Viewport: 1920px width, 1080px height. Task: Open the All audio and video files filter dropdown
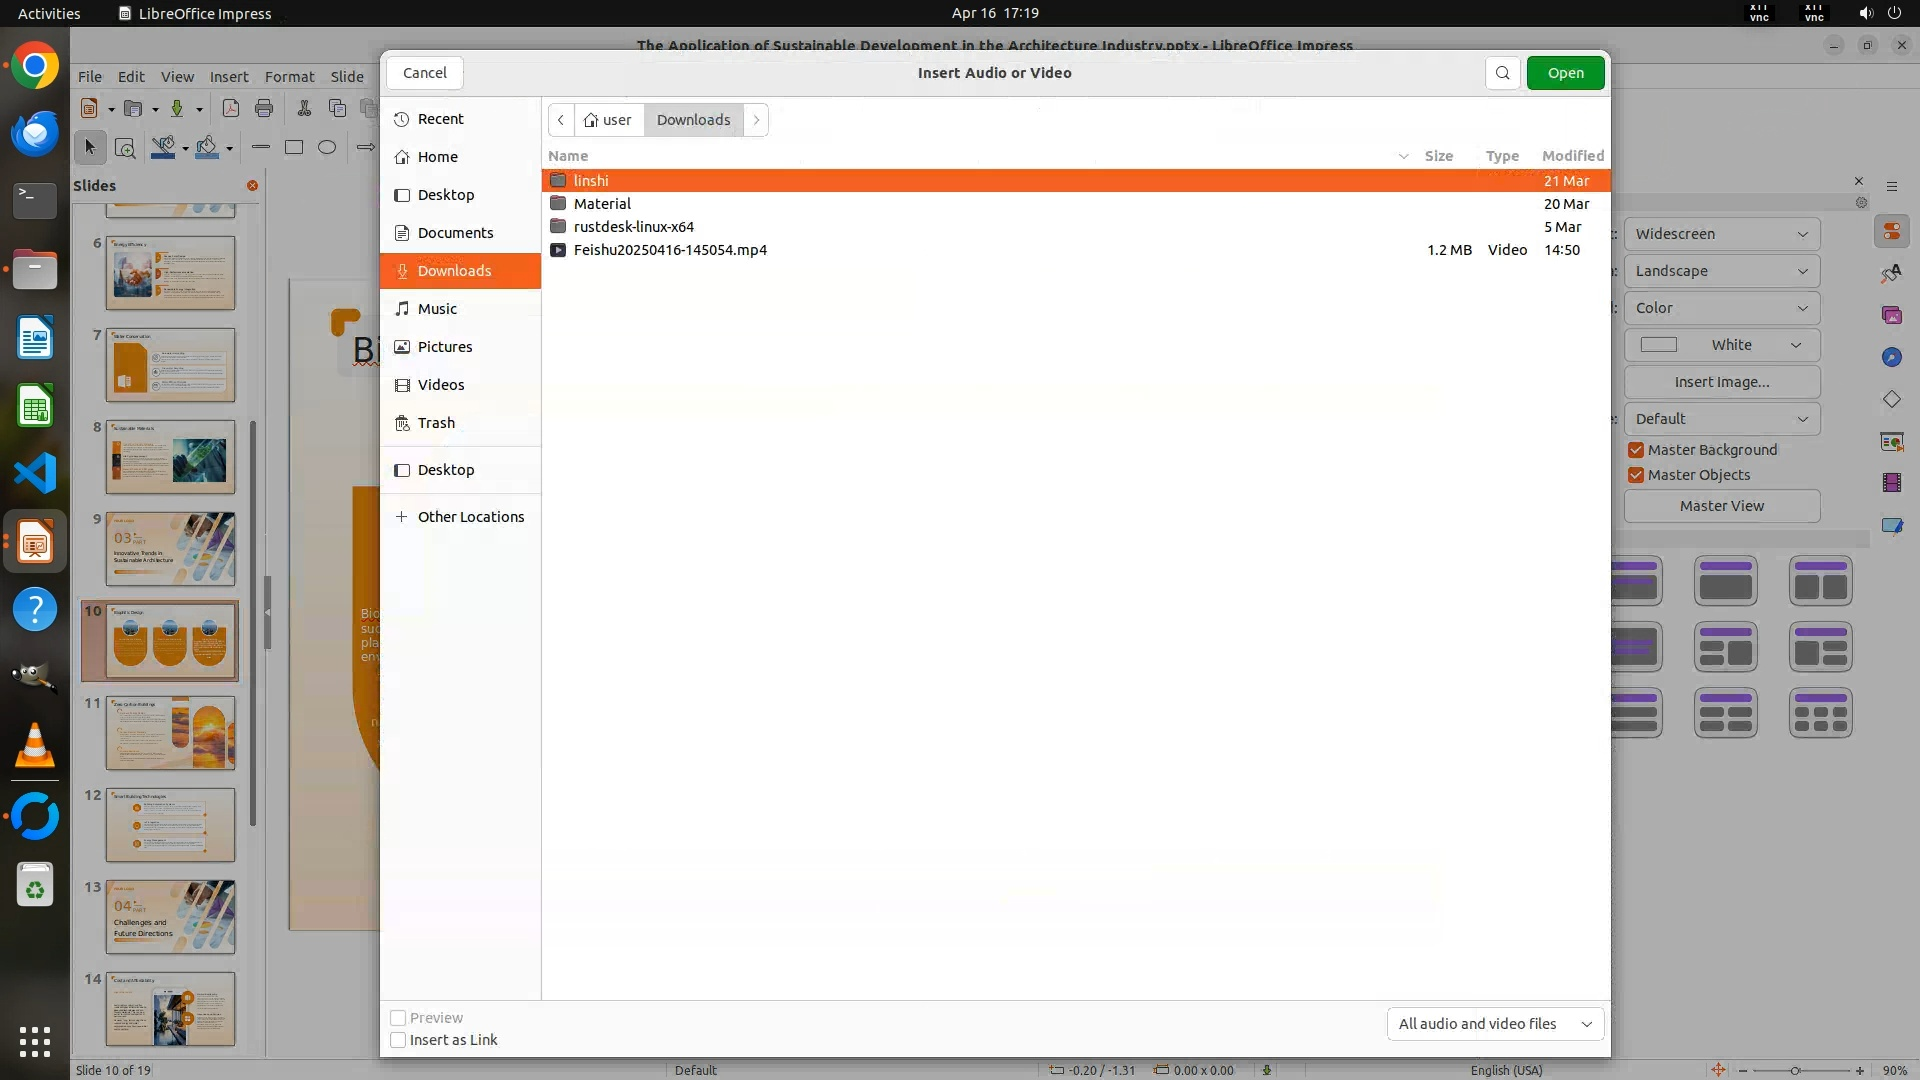point(1495,1024)
